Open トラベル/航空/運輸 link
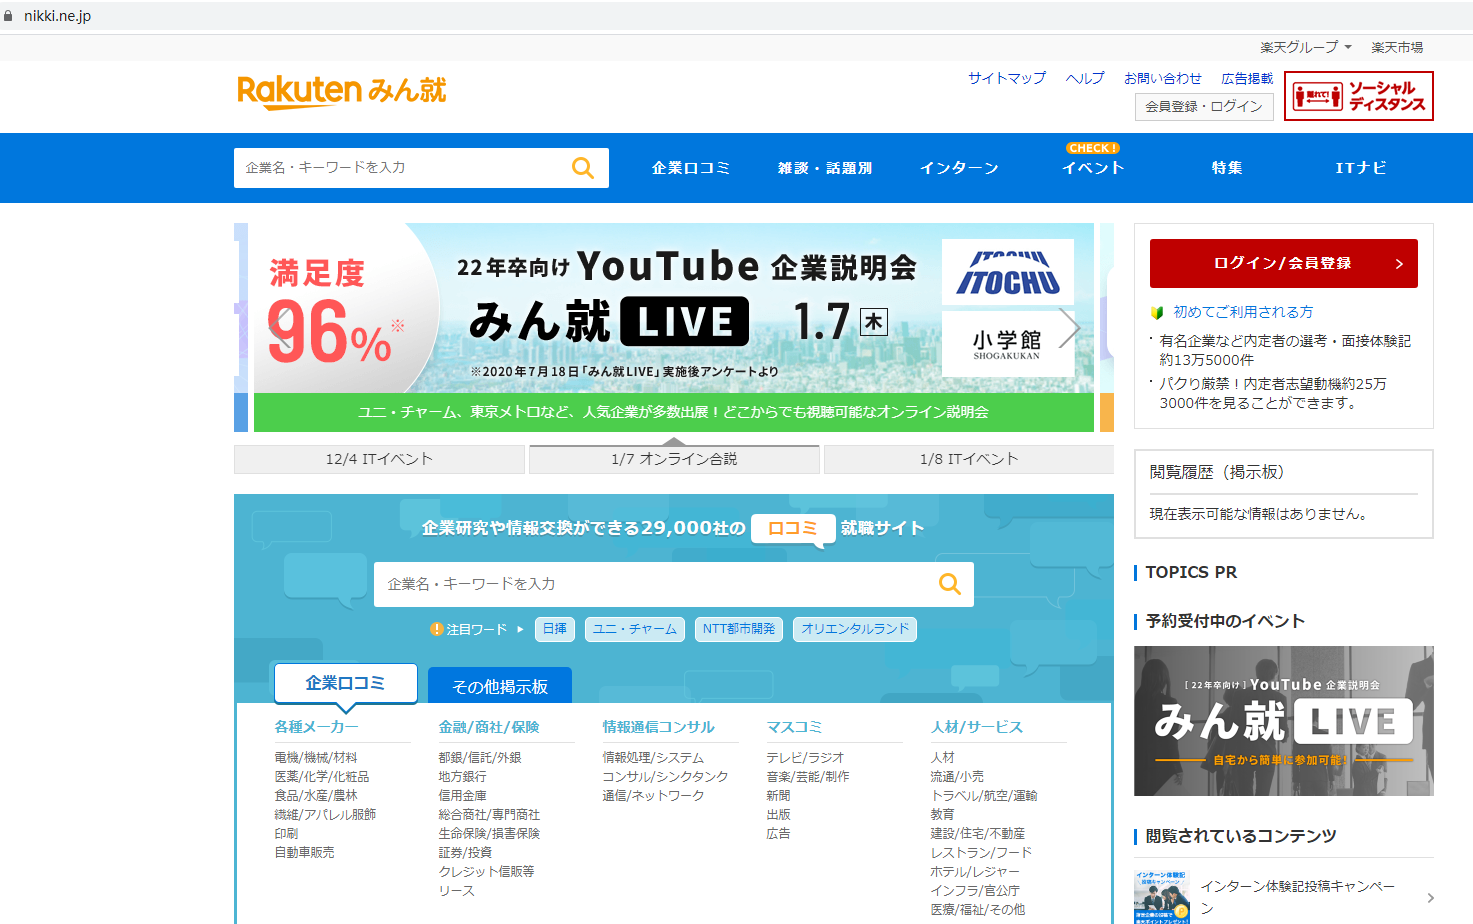 (984, 796)
